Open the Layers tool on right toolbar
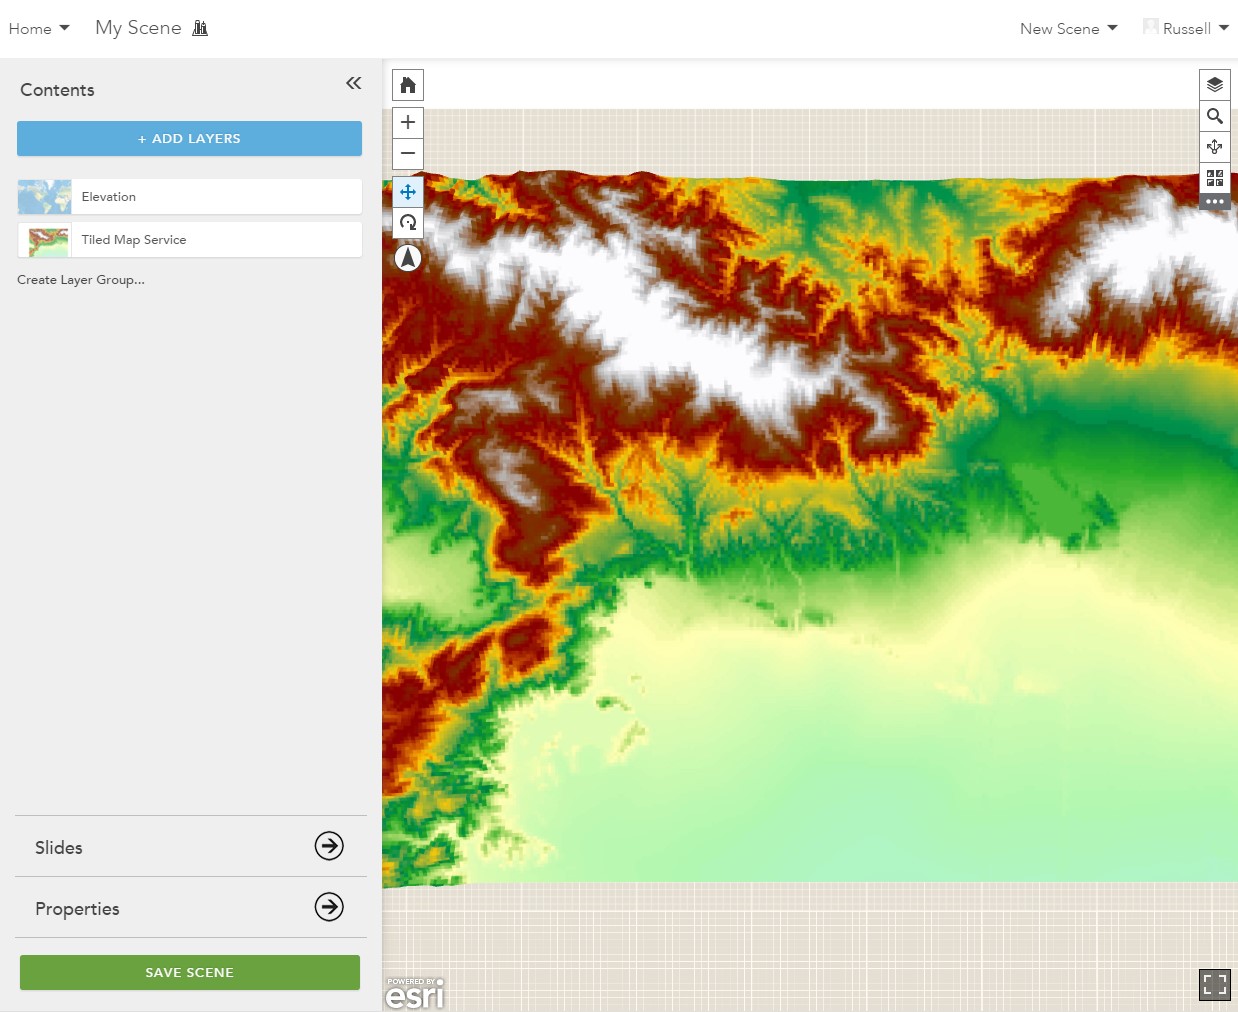The image size is (1238, 1012). click(x=1215, y=85)
